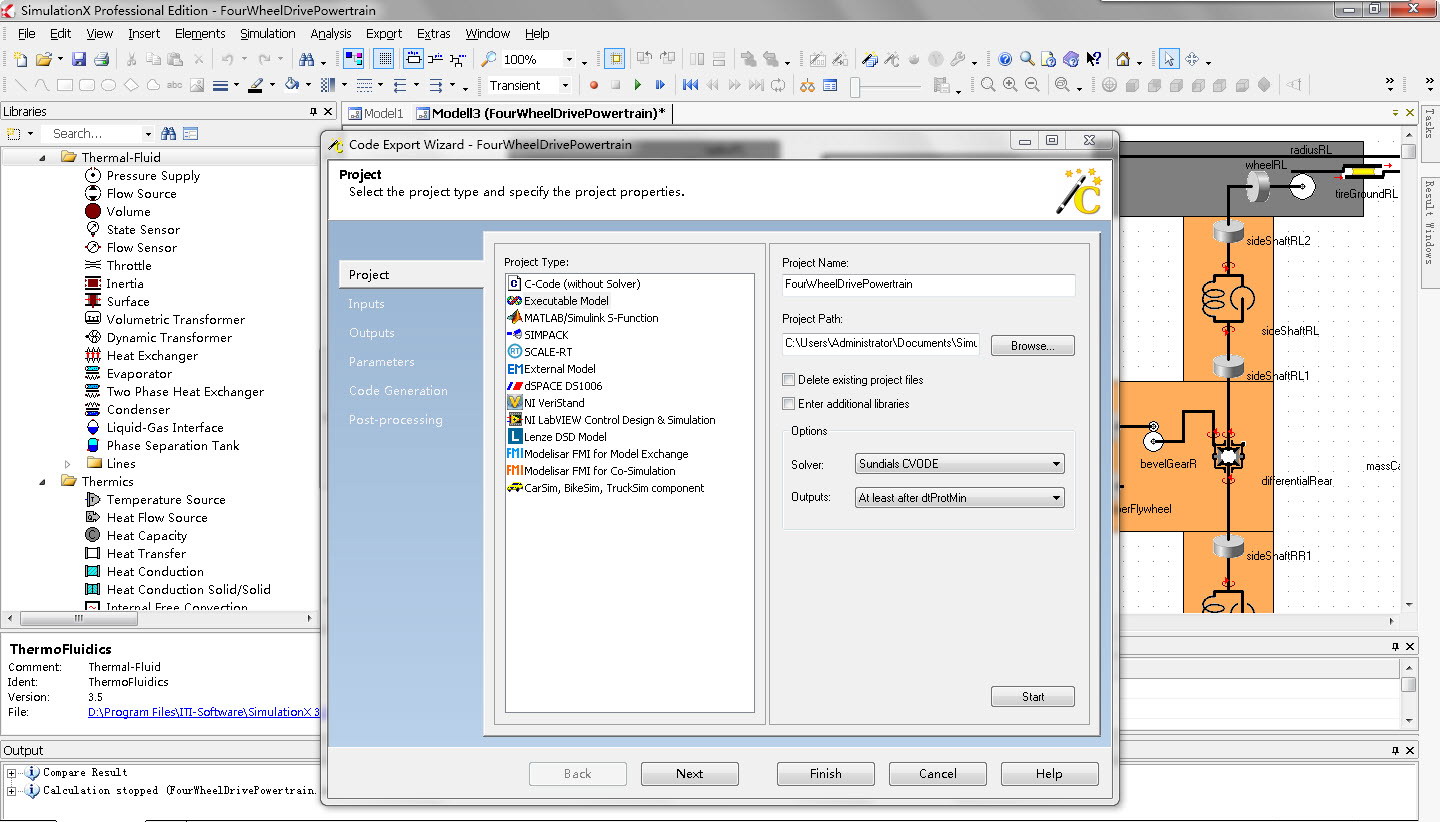Image resolution: width=1440 pixels, height=822 pixels.
Task: Click the blue Help question mark icon
Action: [x=1005, y=60]
